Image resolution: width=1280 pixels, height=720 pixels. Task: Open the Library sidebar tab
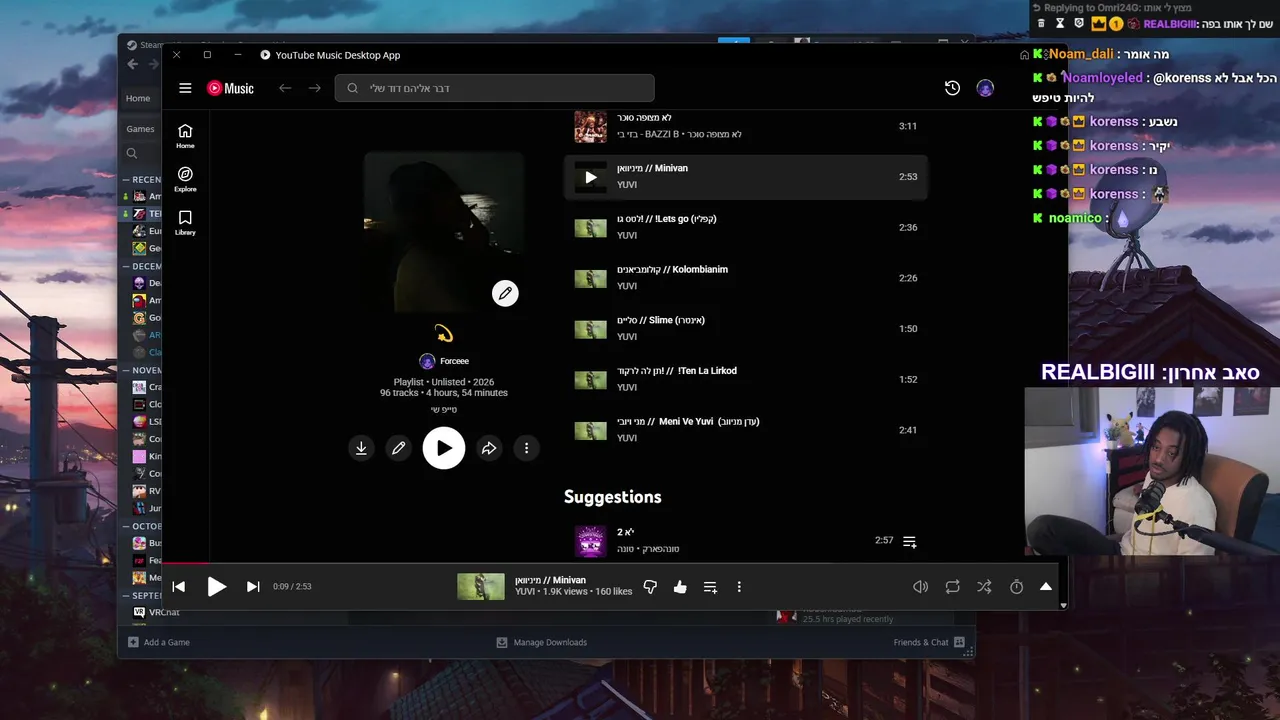point(185,222)
